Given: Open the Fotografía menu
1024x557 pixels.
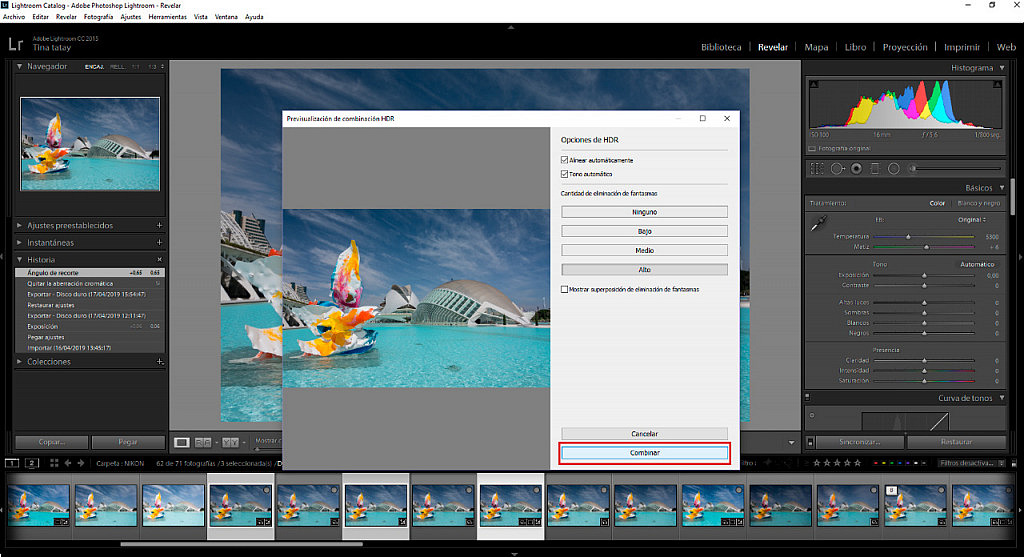Looking at the screenshot, I should [x=98, y=17].
